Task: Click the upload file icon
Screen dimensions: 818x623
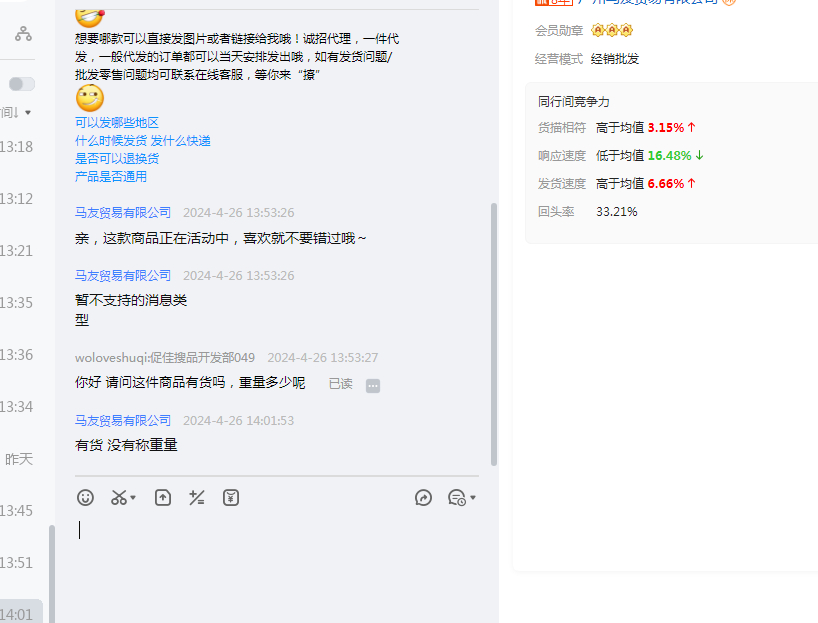Action: (x=162, y=497)
